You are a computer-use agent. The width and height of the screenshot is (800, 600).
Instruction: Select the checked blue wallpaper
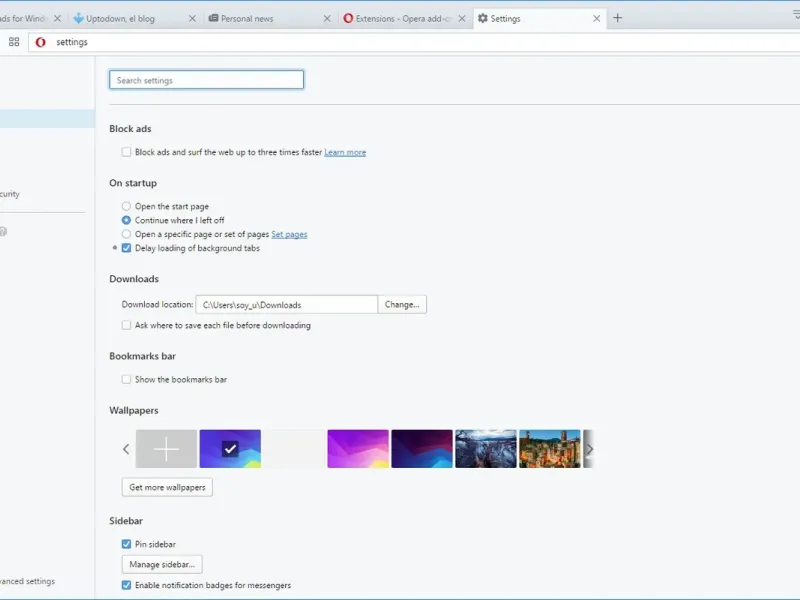(230, 449)
